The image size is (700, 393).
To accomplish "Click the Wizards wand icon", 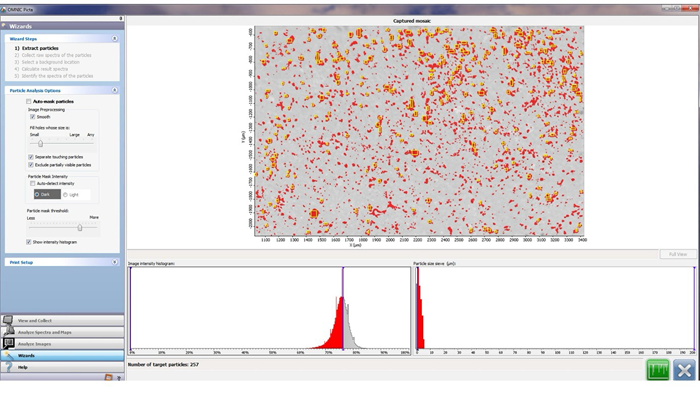I will point(8,355).
